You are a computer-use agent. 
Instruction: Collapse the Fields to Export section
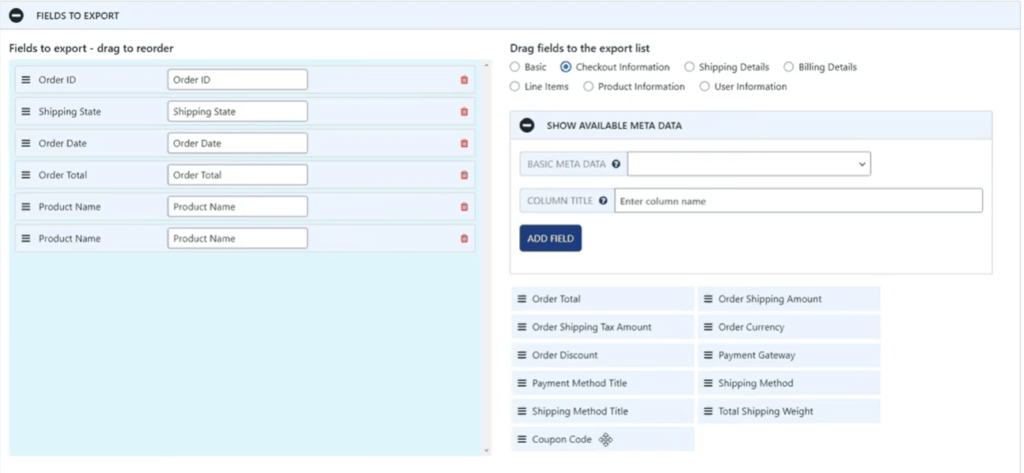pos(16,16)
